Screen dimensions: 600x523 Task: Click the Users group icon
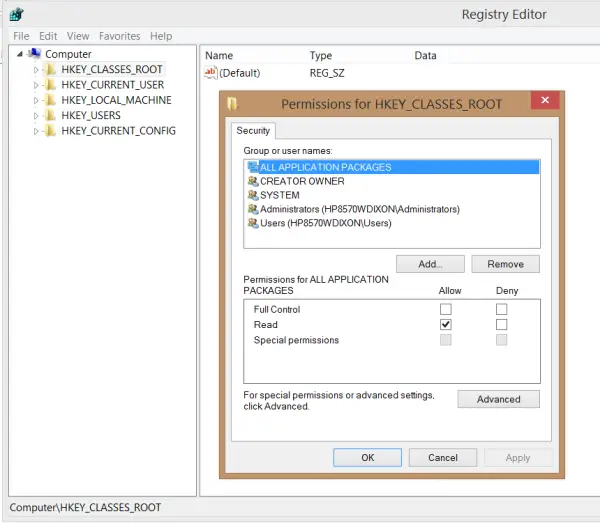click(x=253, y=223)
